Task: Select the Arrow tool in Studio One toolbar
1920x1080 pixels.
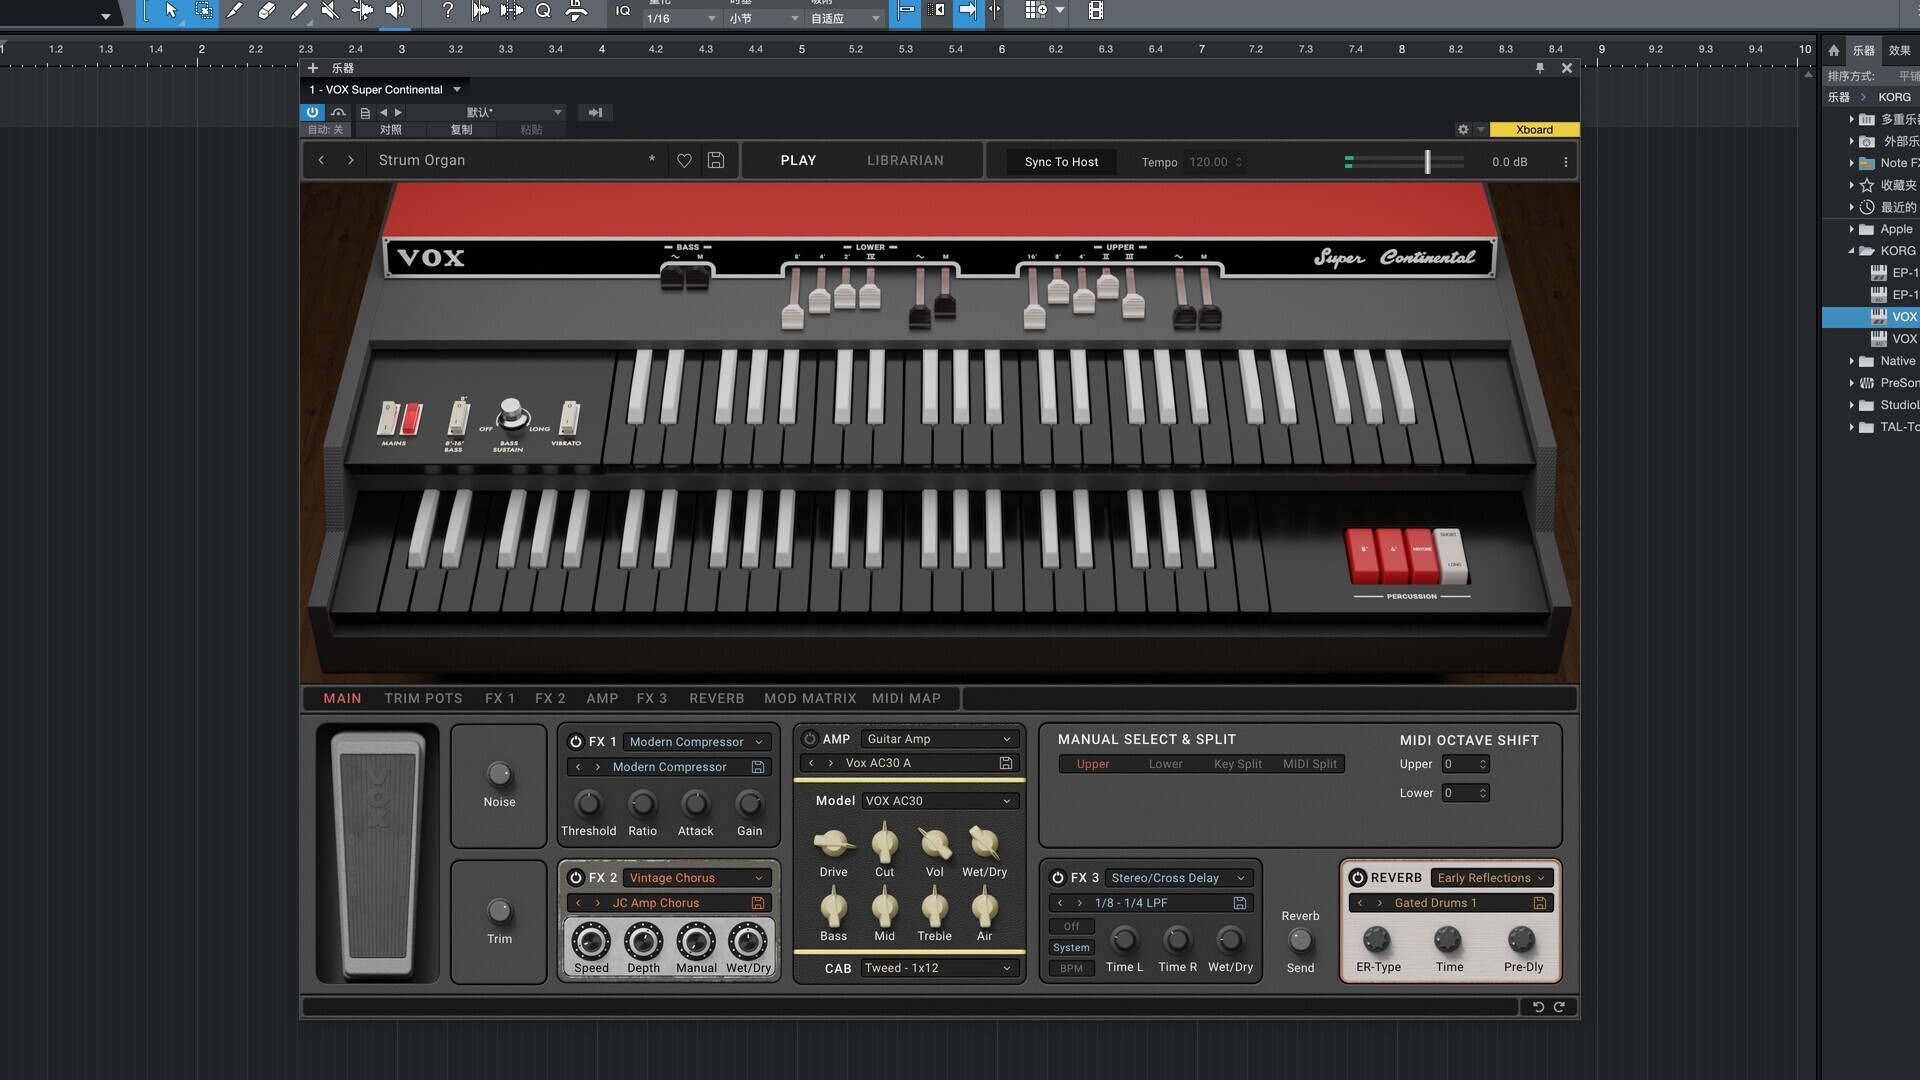Action: (171, 11)
